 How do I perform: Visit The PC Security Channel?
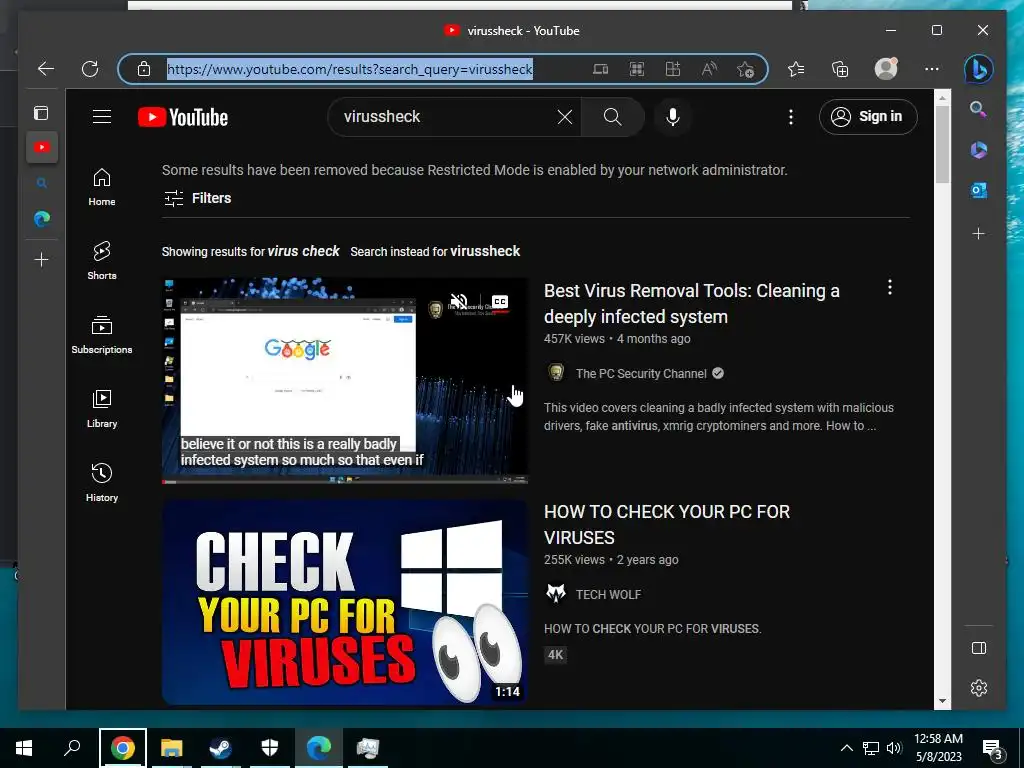[x=641, y=374]
